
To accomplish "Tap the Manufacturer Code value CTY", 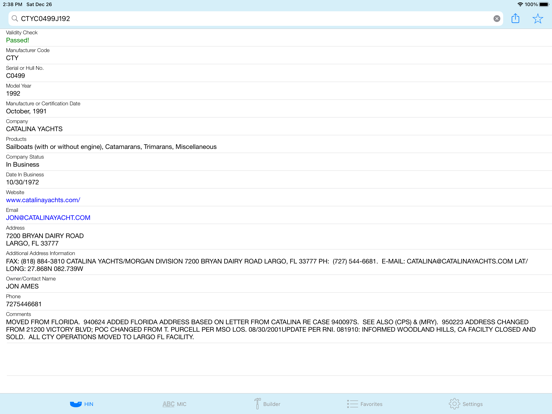I will point(12,58).
